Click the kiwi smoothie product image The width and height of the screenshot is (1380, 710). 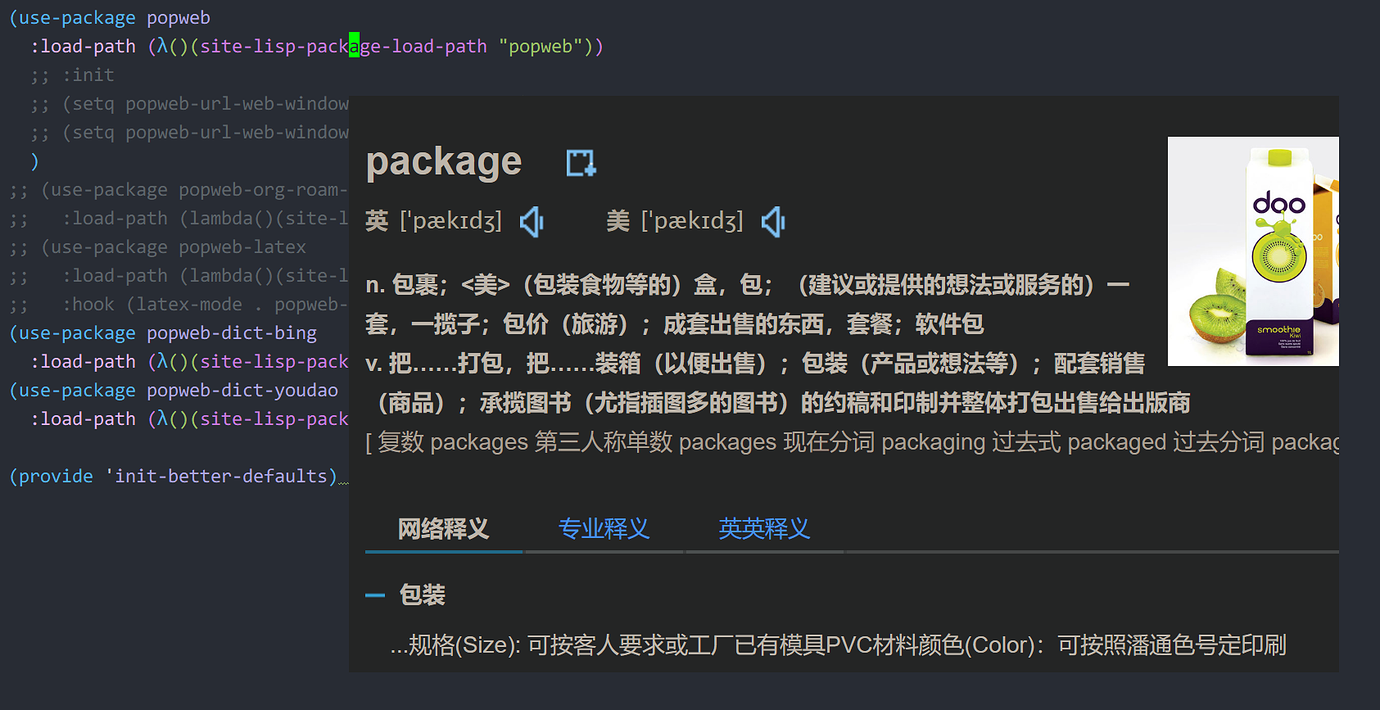(x=1253, y=251)
